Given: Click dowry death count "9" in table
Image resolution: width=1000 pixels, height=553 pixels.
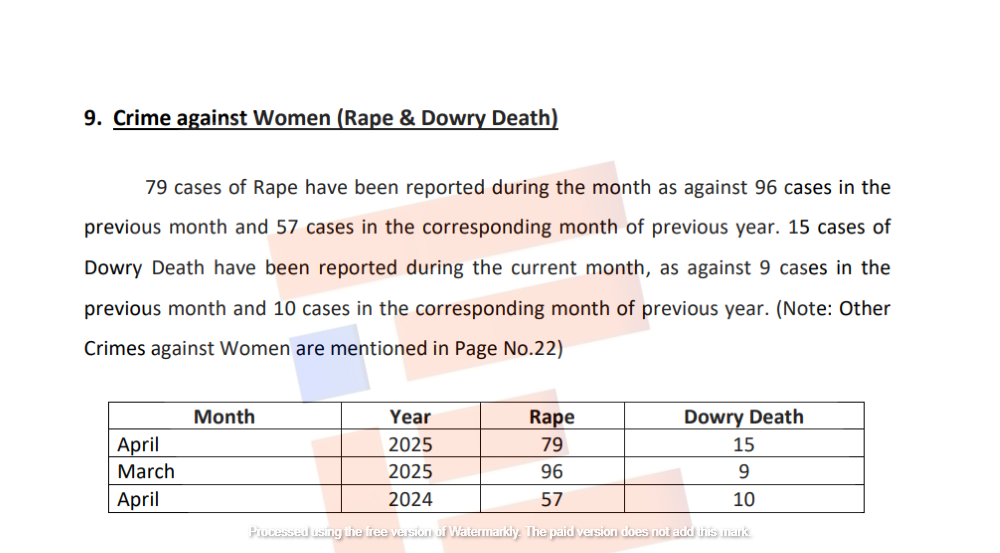Looking at the screenshot, I should 743,471.
